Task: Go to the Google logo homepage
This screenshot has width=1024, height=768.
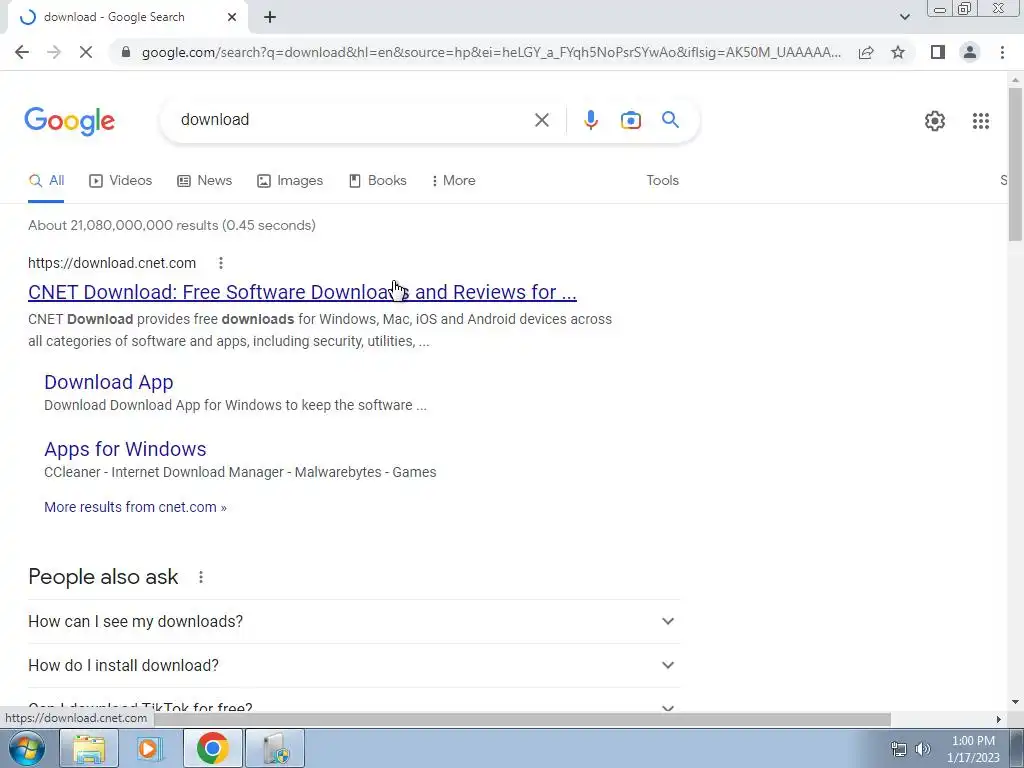Action: 69,121
